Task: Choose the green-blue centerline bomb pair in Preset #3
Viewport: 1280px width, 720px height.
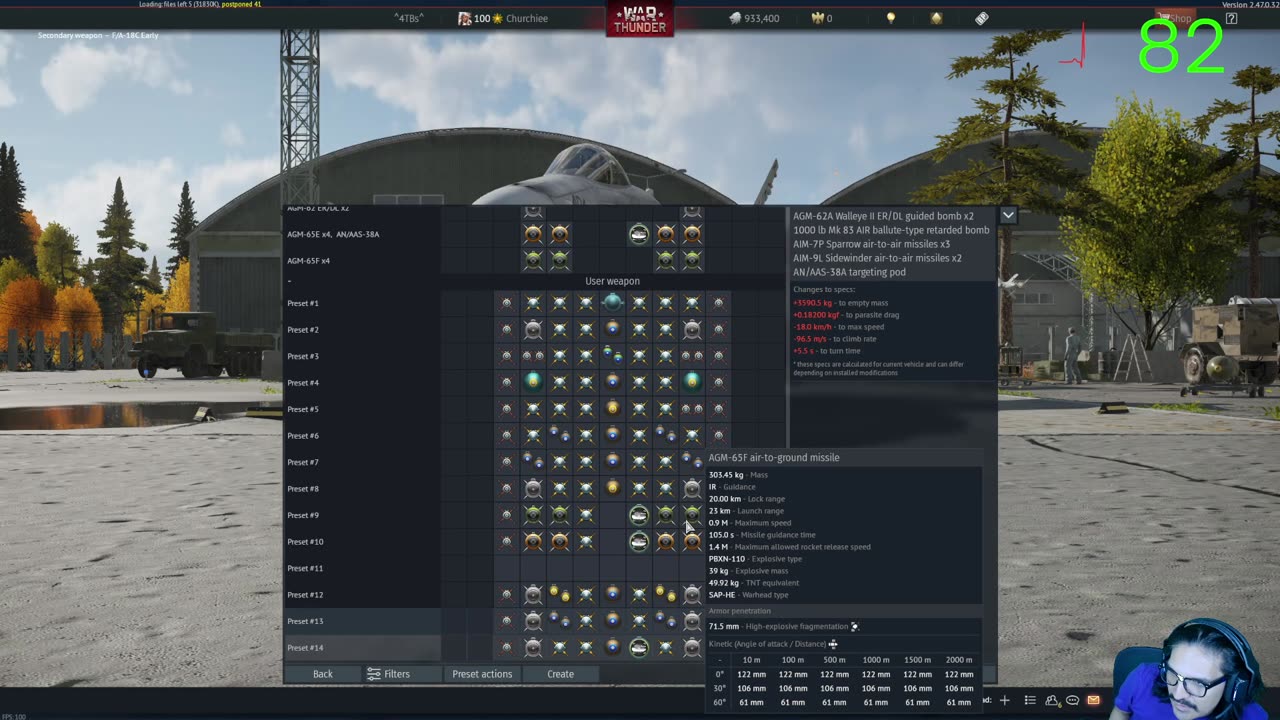Action: 612,355
